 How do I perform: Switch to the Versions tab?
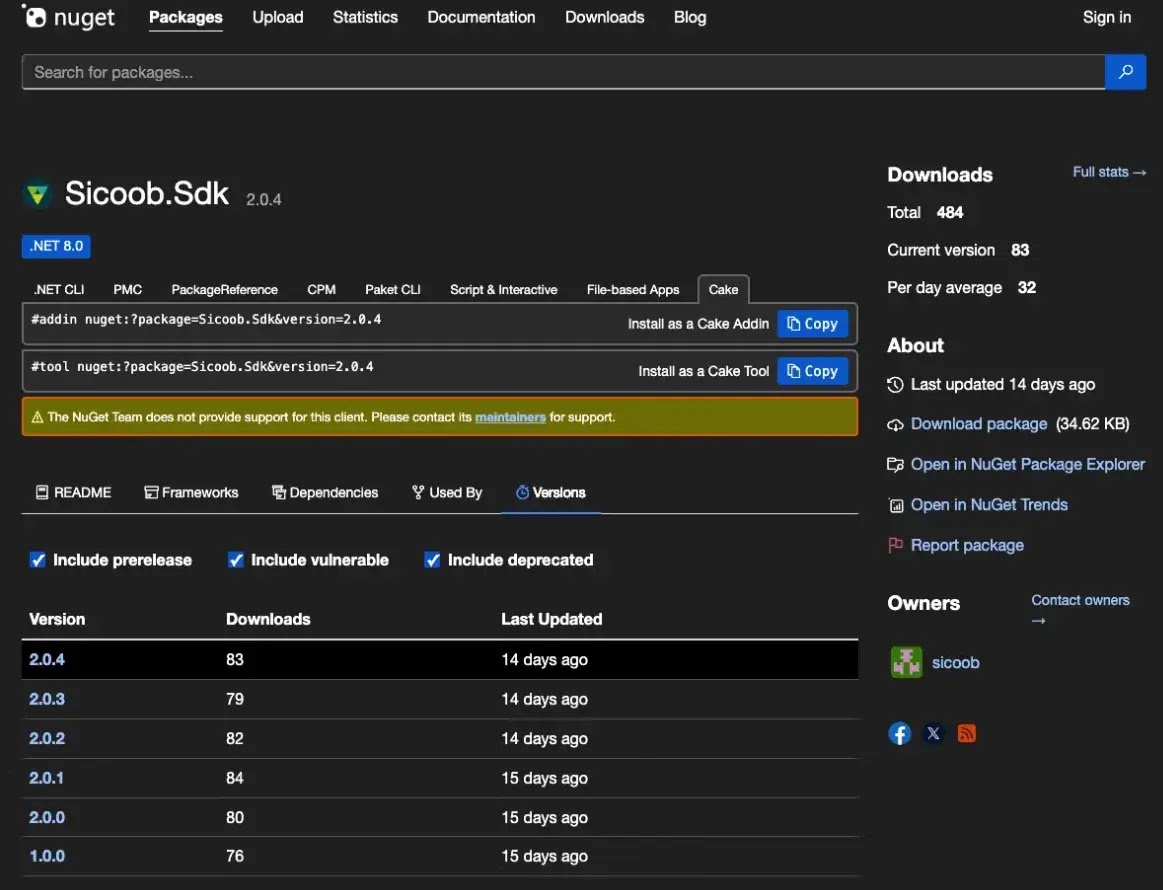pyautogui.click(x=551, y=492)
